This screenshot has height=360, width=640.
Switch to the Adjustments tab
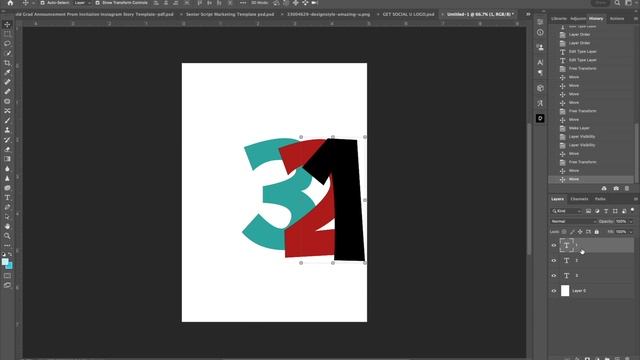click(578, 18)
